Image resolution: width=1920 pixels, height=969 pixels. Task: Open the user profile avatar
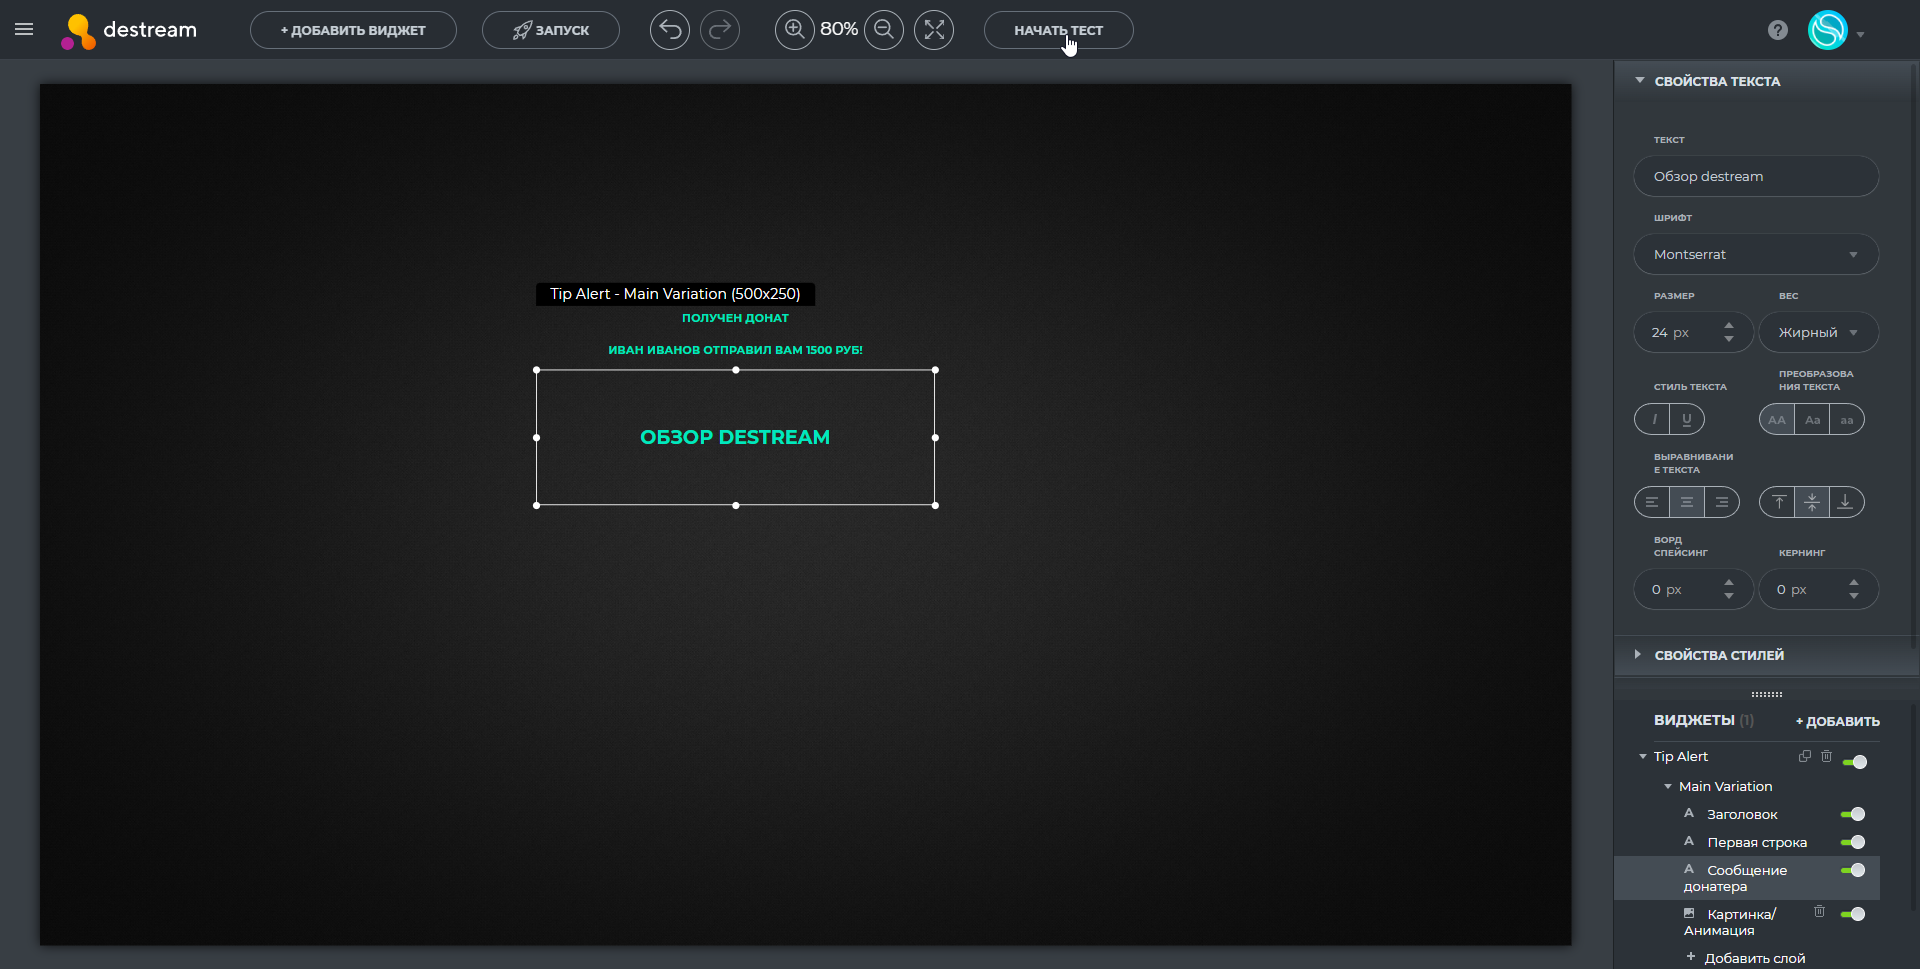pyautogui.click(x=1827, y=30)
